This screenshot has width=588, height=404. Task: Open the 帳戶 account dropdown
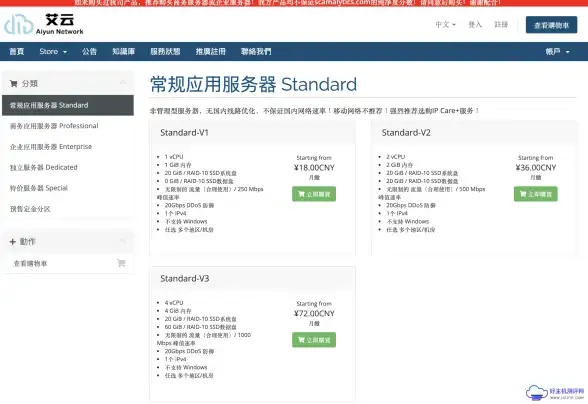coord(558,51)
